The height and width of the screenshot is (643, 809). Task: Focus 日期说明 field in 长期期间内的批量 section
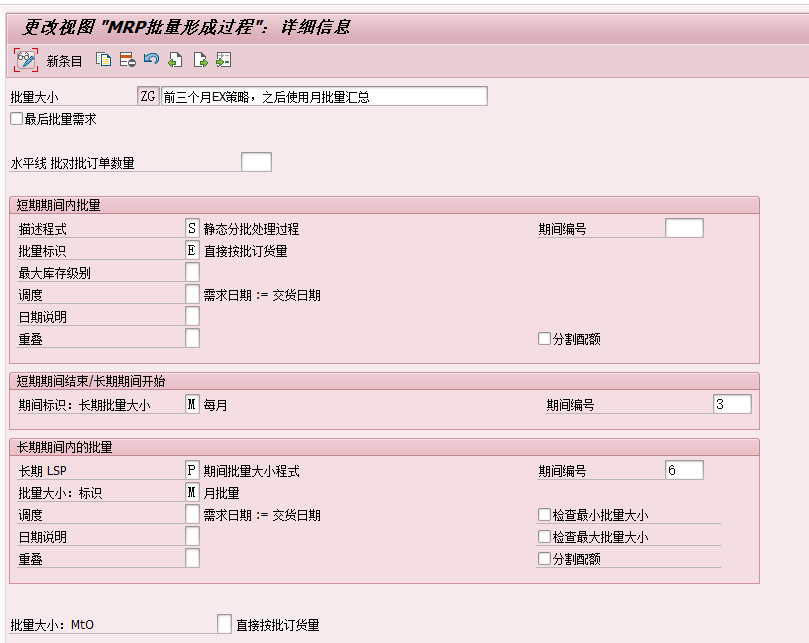click(x=192, y=536)
